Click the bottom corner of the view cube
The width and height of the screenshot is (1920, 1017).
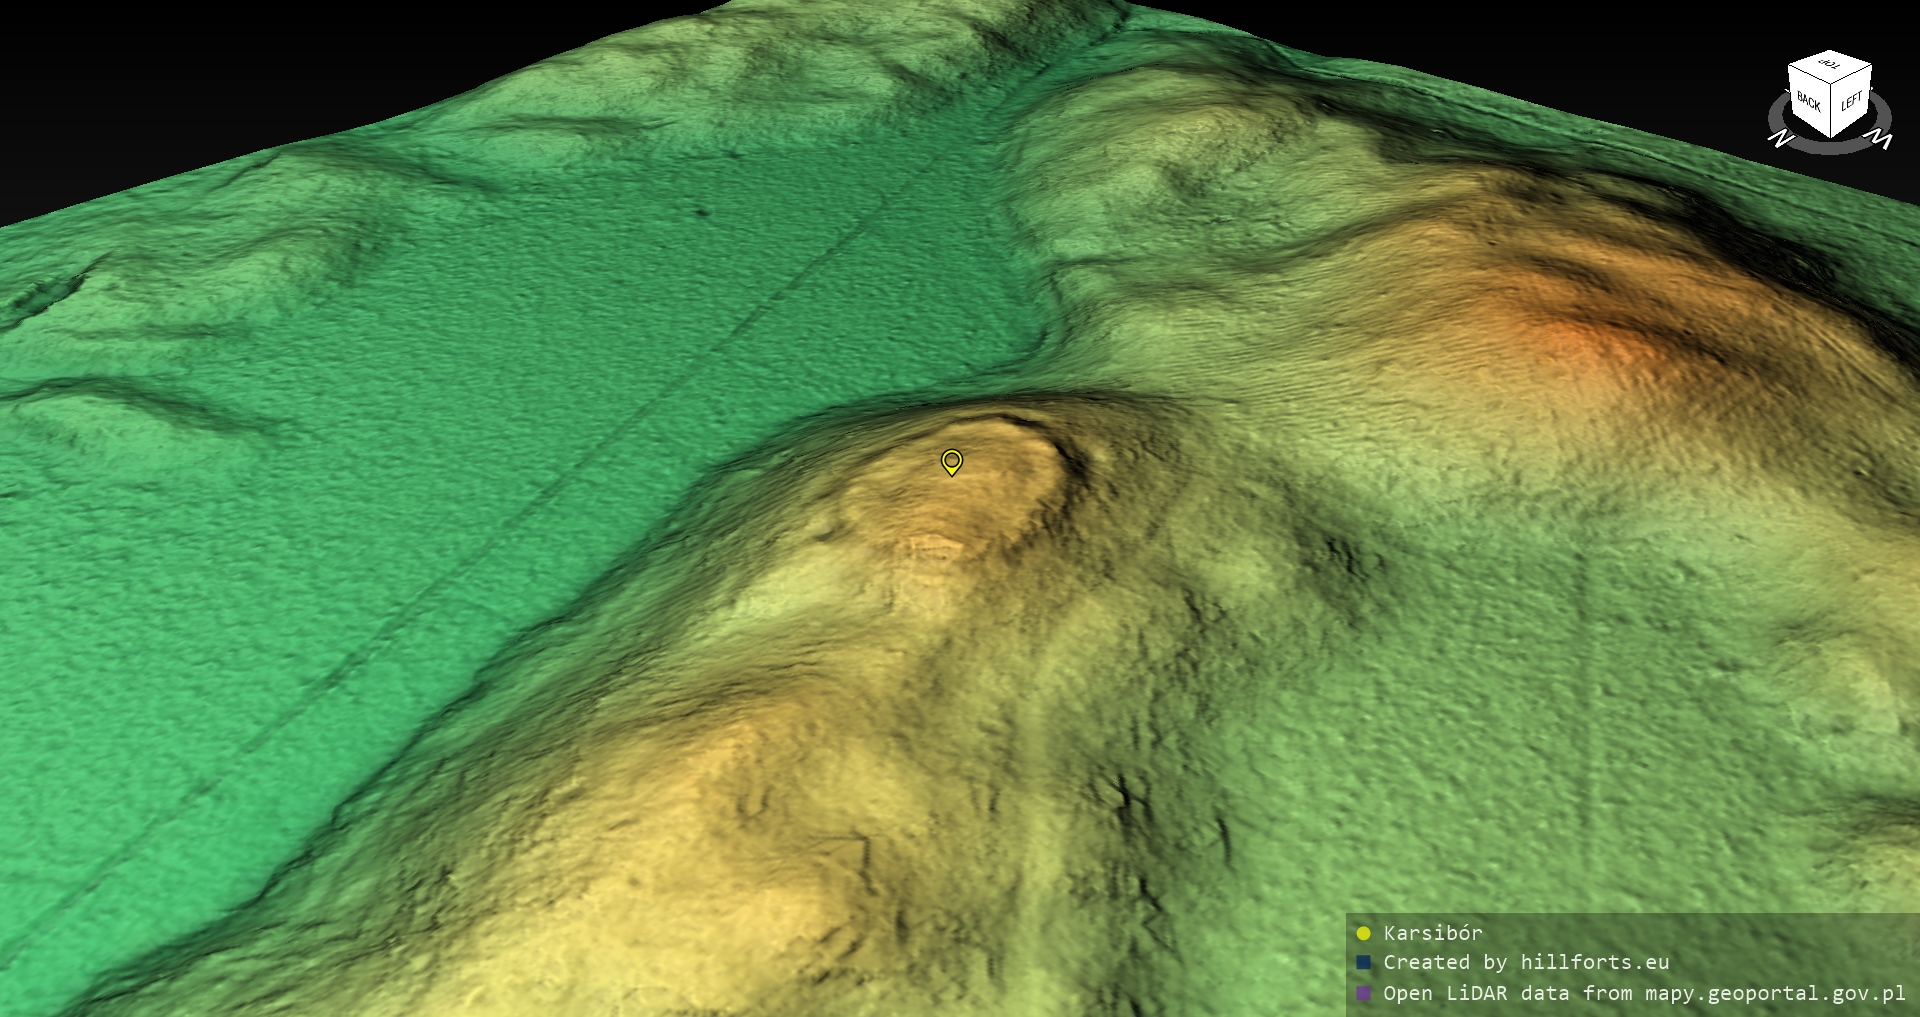pos(1831,136)
